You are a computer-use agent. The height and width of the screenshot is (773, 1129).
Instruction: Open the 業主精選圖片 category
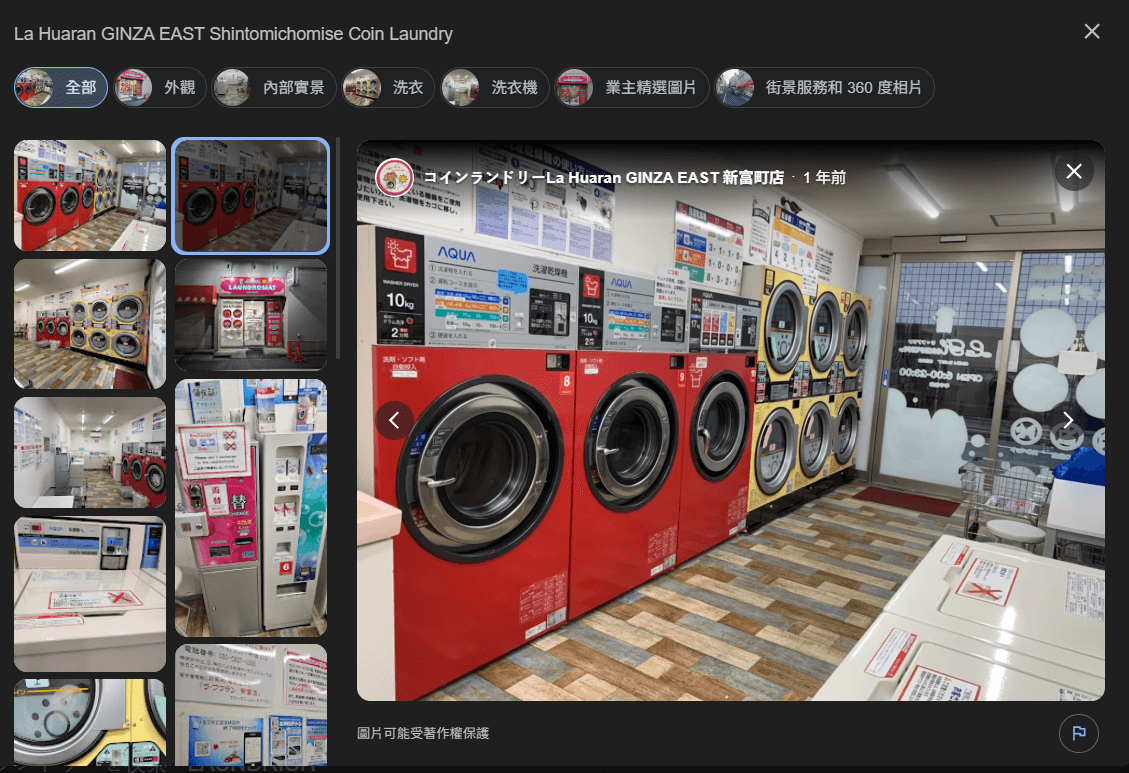631,87
